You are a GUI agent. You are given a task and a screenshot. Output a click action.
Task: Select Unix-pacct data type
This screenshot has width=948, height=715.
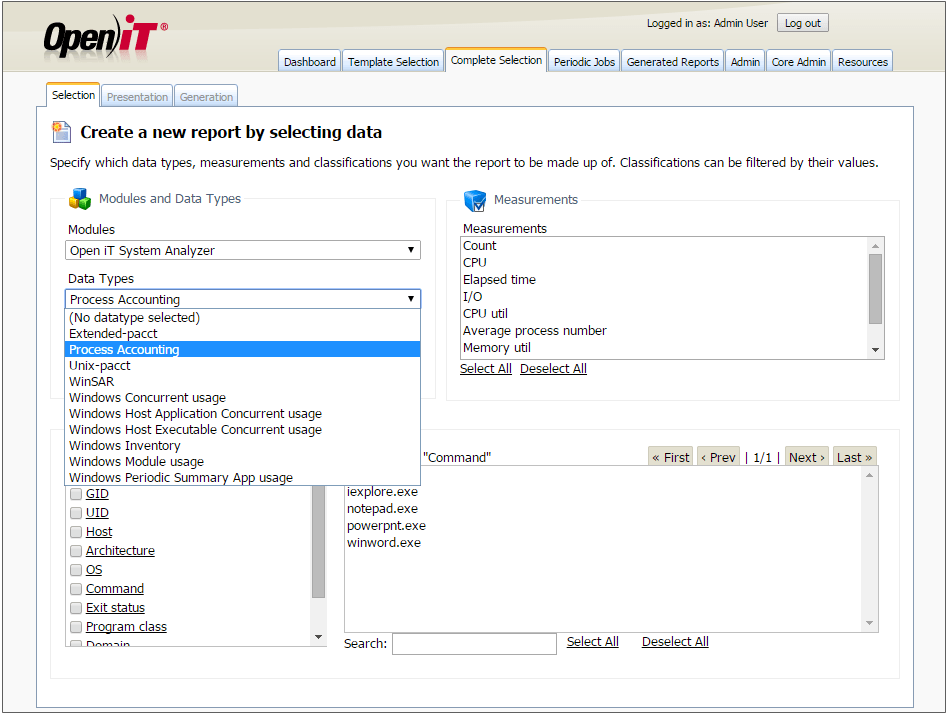(x=242, y=366)
